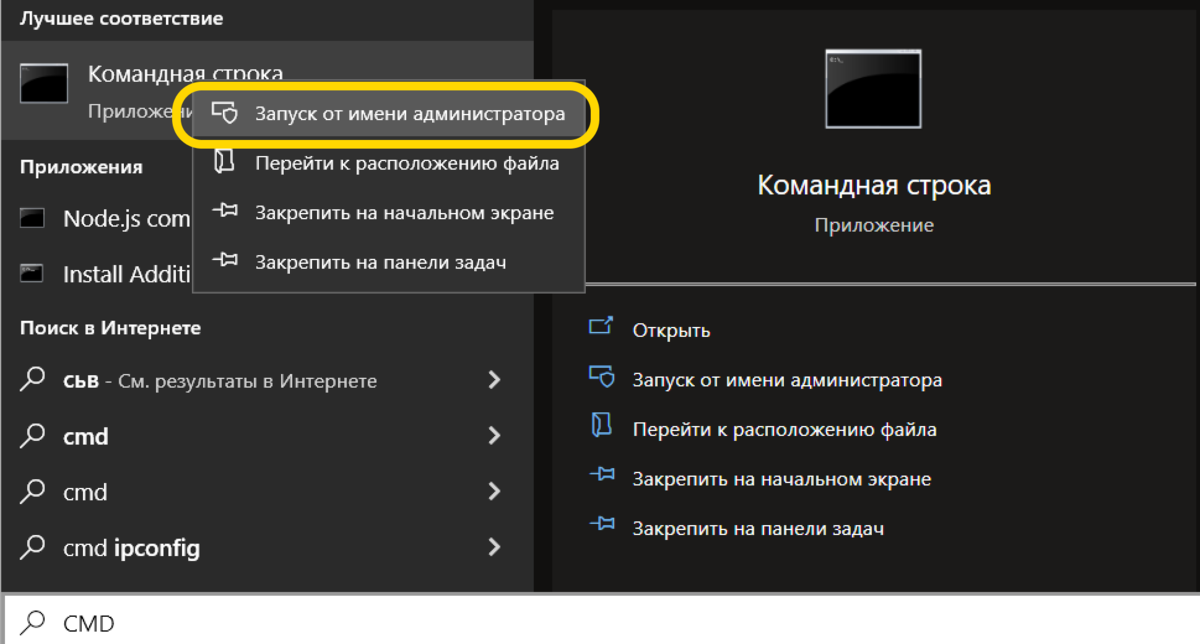Viewport: 1200px width, 644px height.
Task: Click pin icon beside context 'Закрепить на начальном экране'
Action: tap(226, 212)
